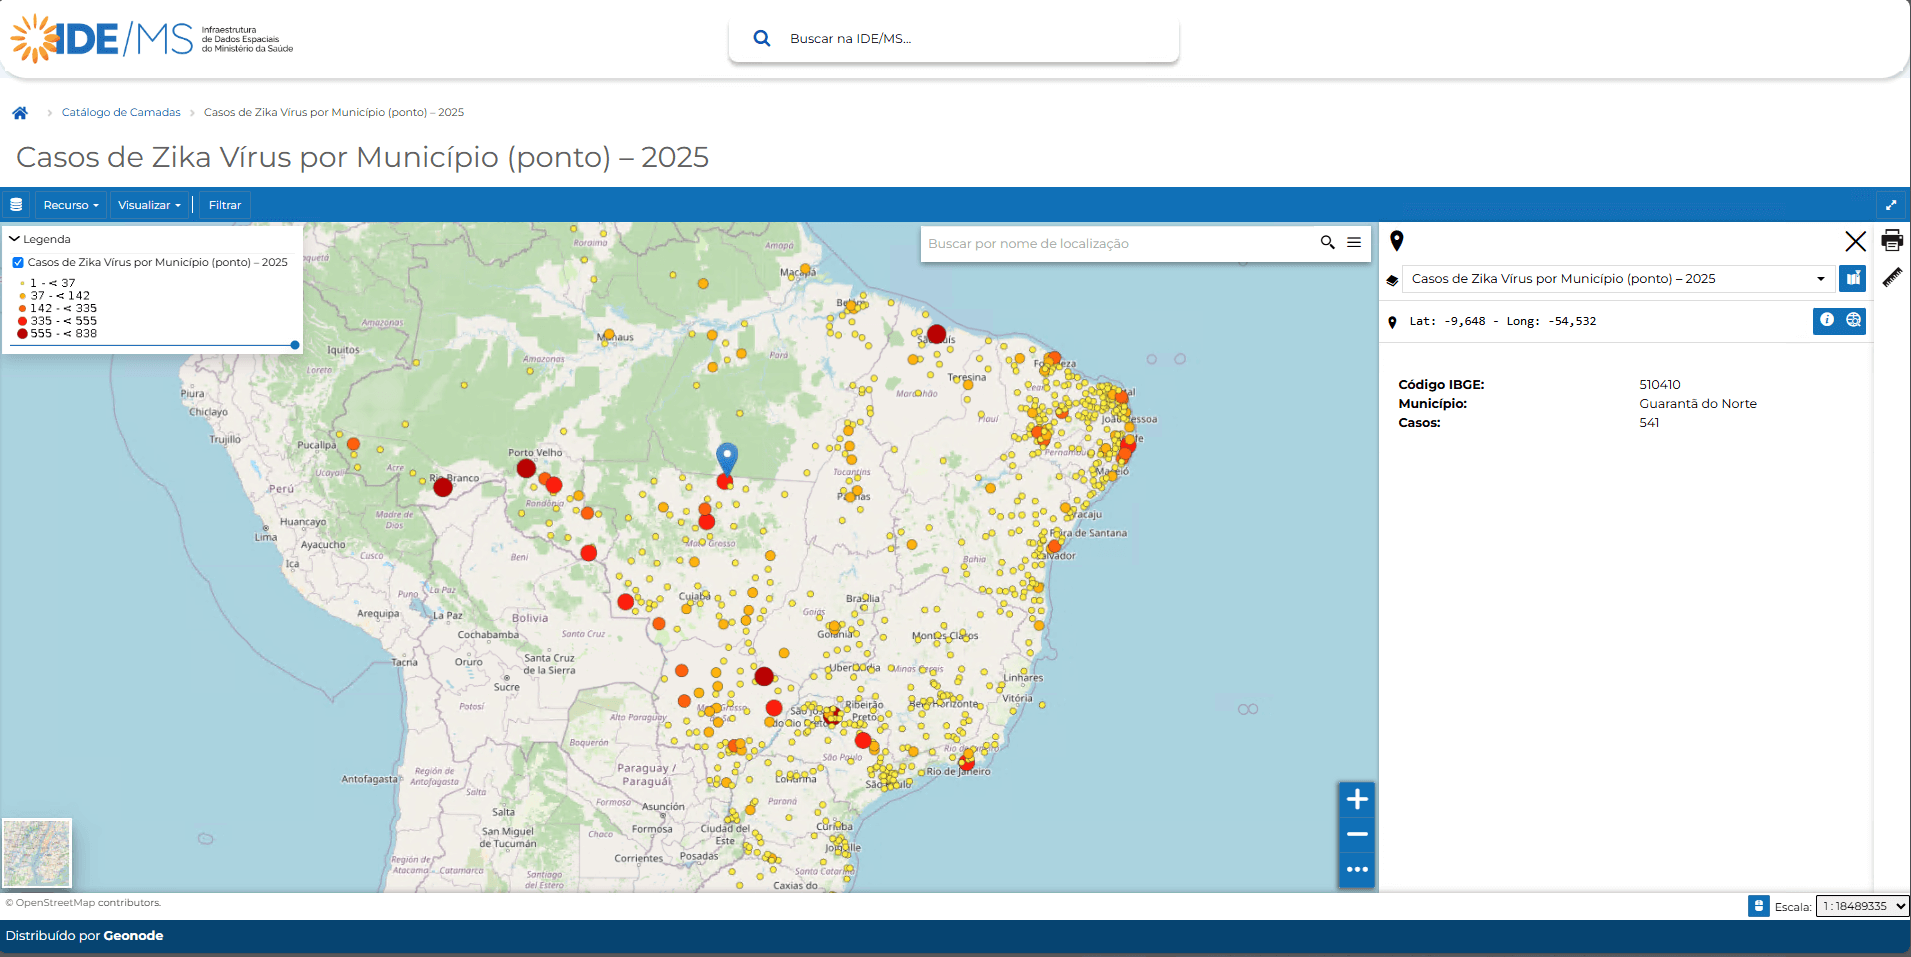Click the blue info button
The width and height of the screenshot is (1911, 957).
1826,320
